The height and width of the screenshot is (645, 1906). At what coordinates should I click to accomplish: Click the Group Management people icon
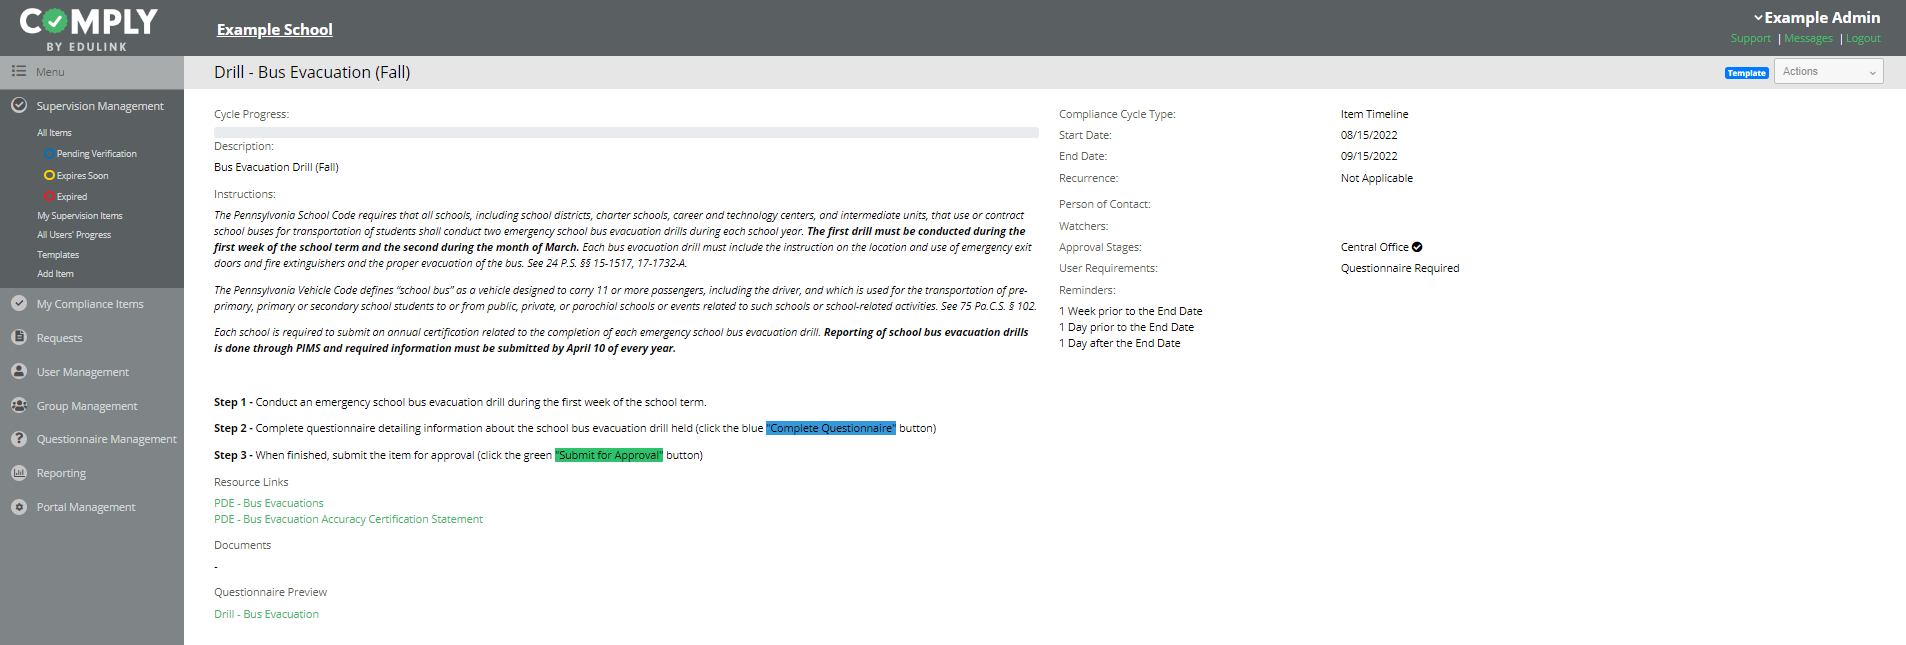19,405
